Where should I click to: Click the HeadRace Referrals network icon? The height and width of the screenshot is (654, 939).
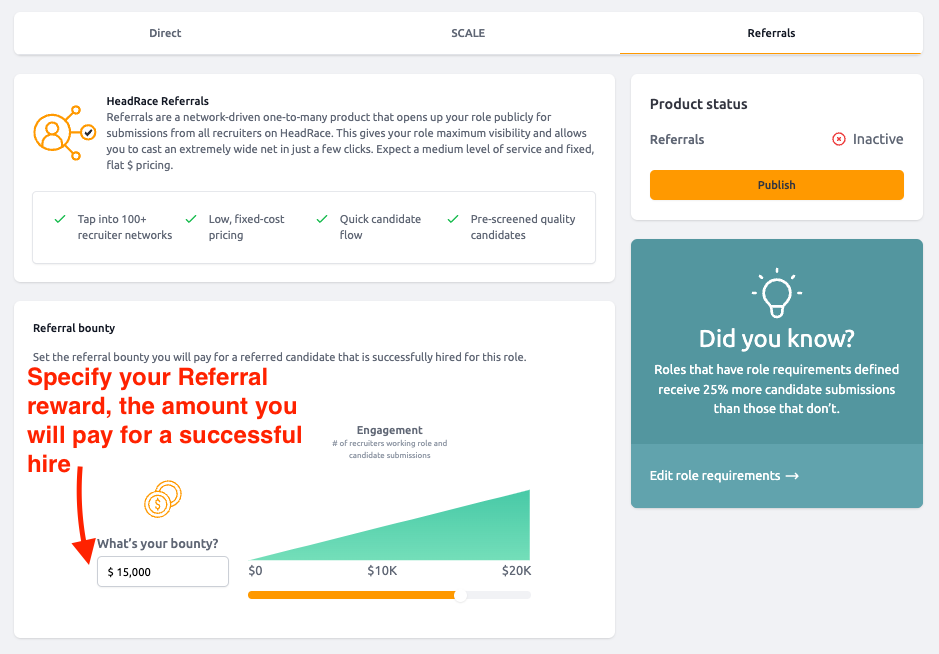click(x=64, y=133)
